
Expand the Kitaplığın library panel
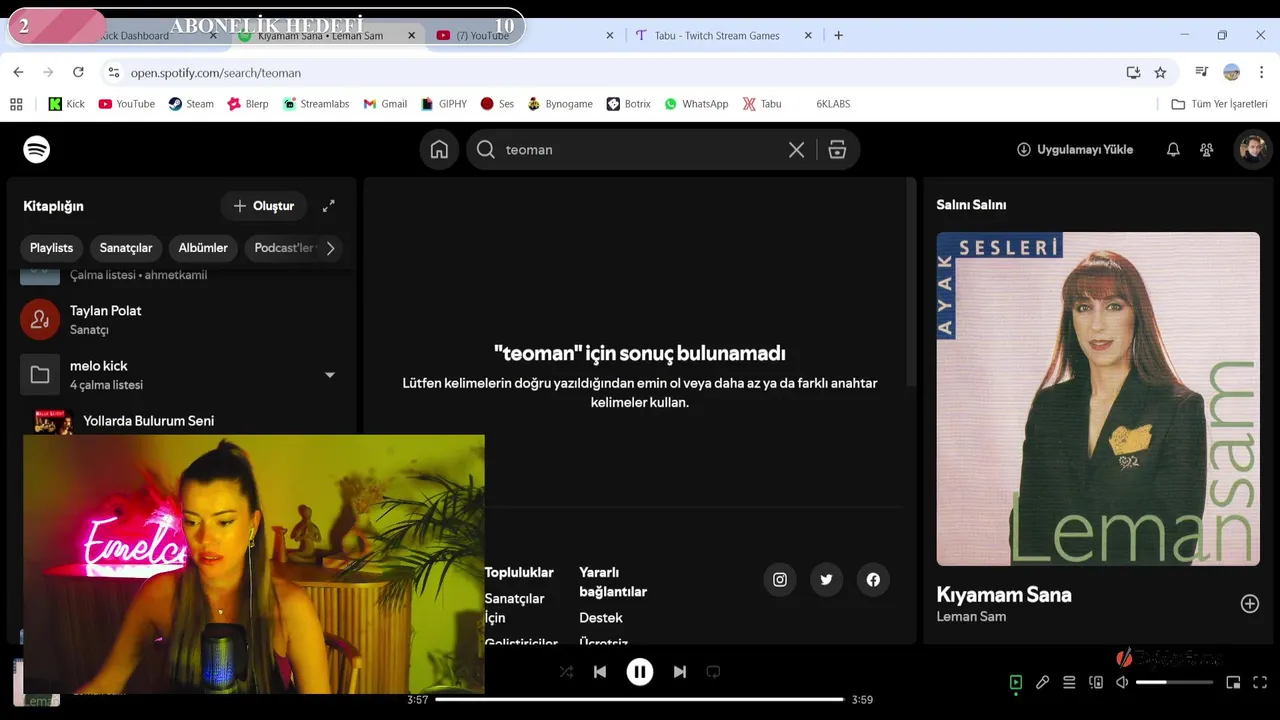point(328,206)
